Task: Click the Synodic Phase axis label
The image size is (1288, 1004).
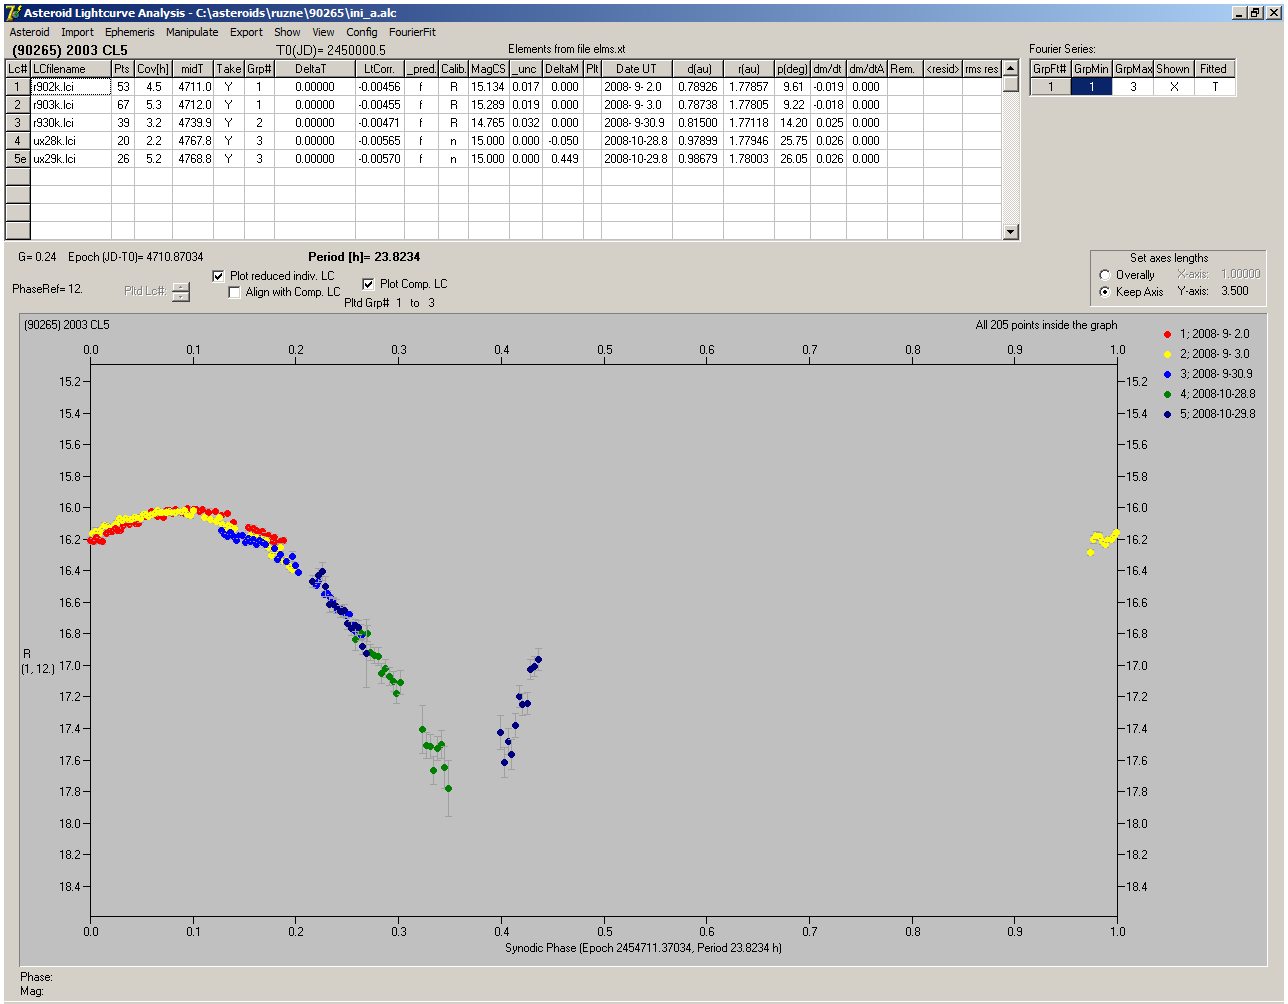Action: click(x=643, y=947)
